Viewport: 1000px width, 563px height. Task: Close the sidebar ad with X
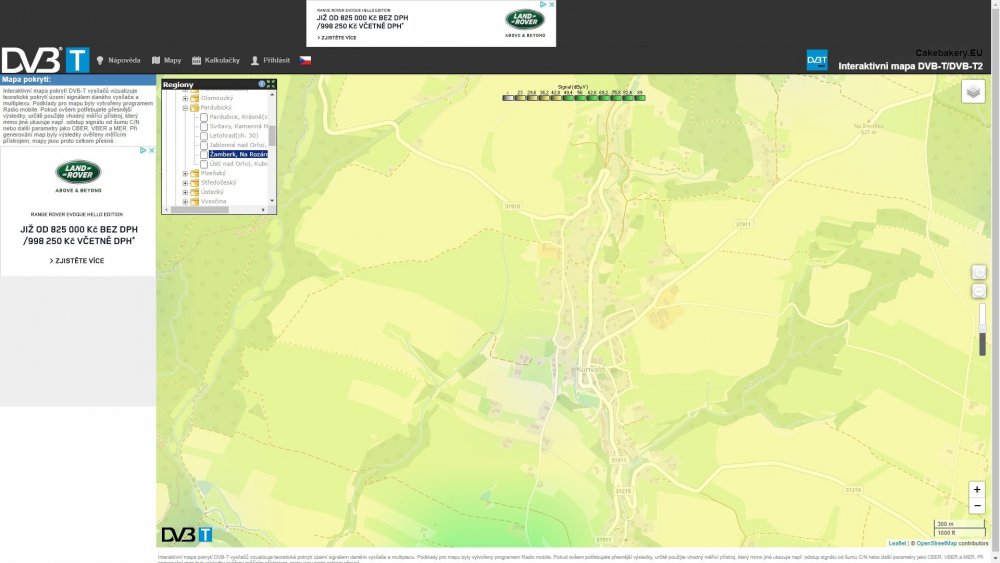pos(152,150)
